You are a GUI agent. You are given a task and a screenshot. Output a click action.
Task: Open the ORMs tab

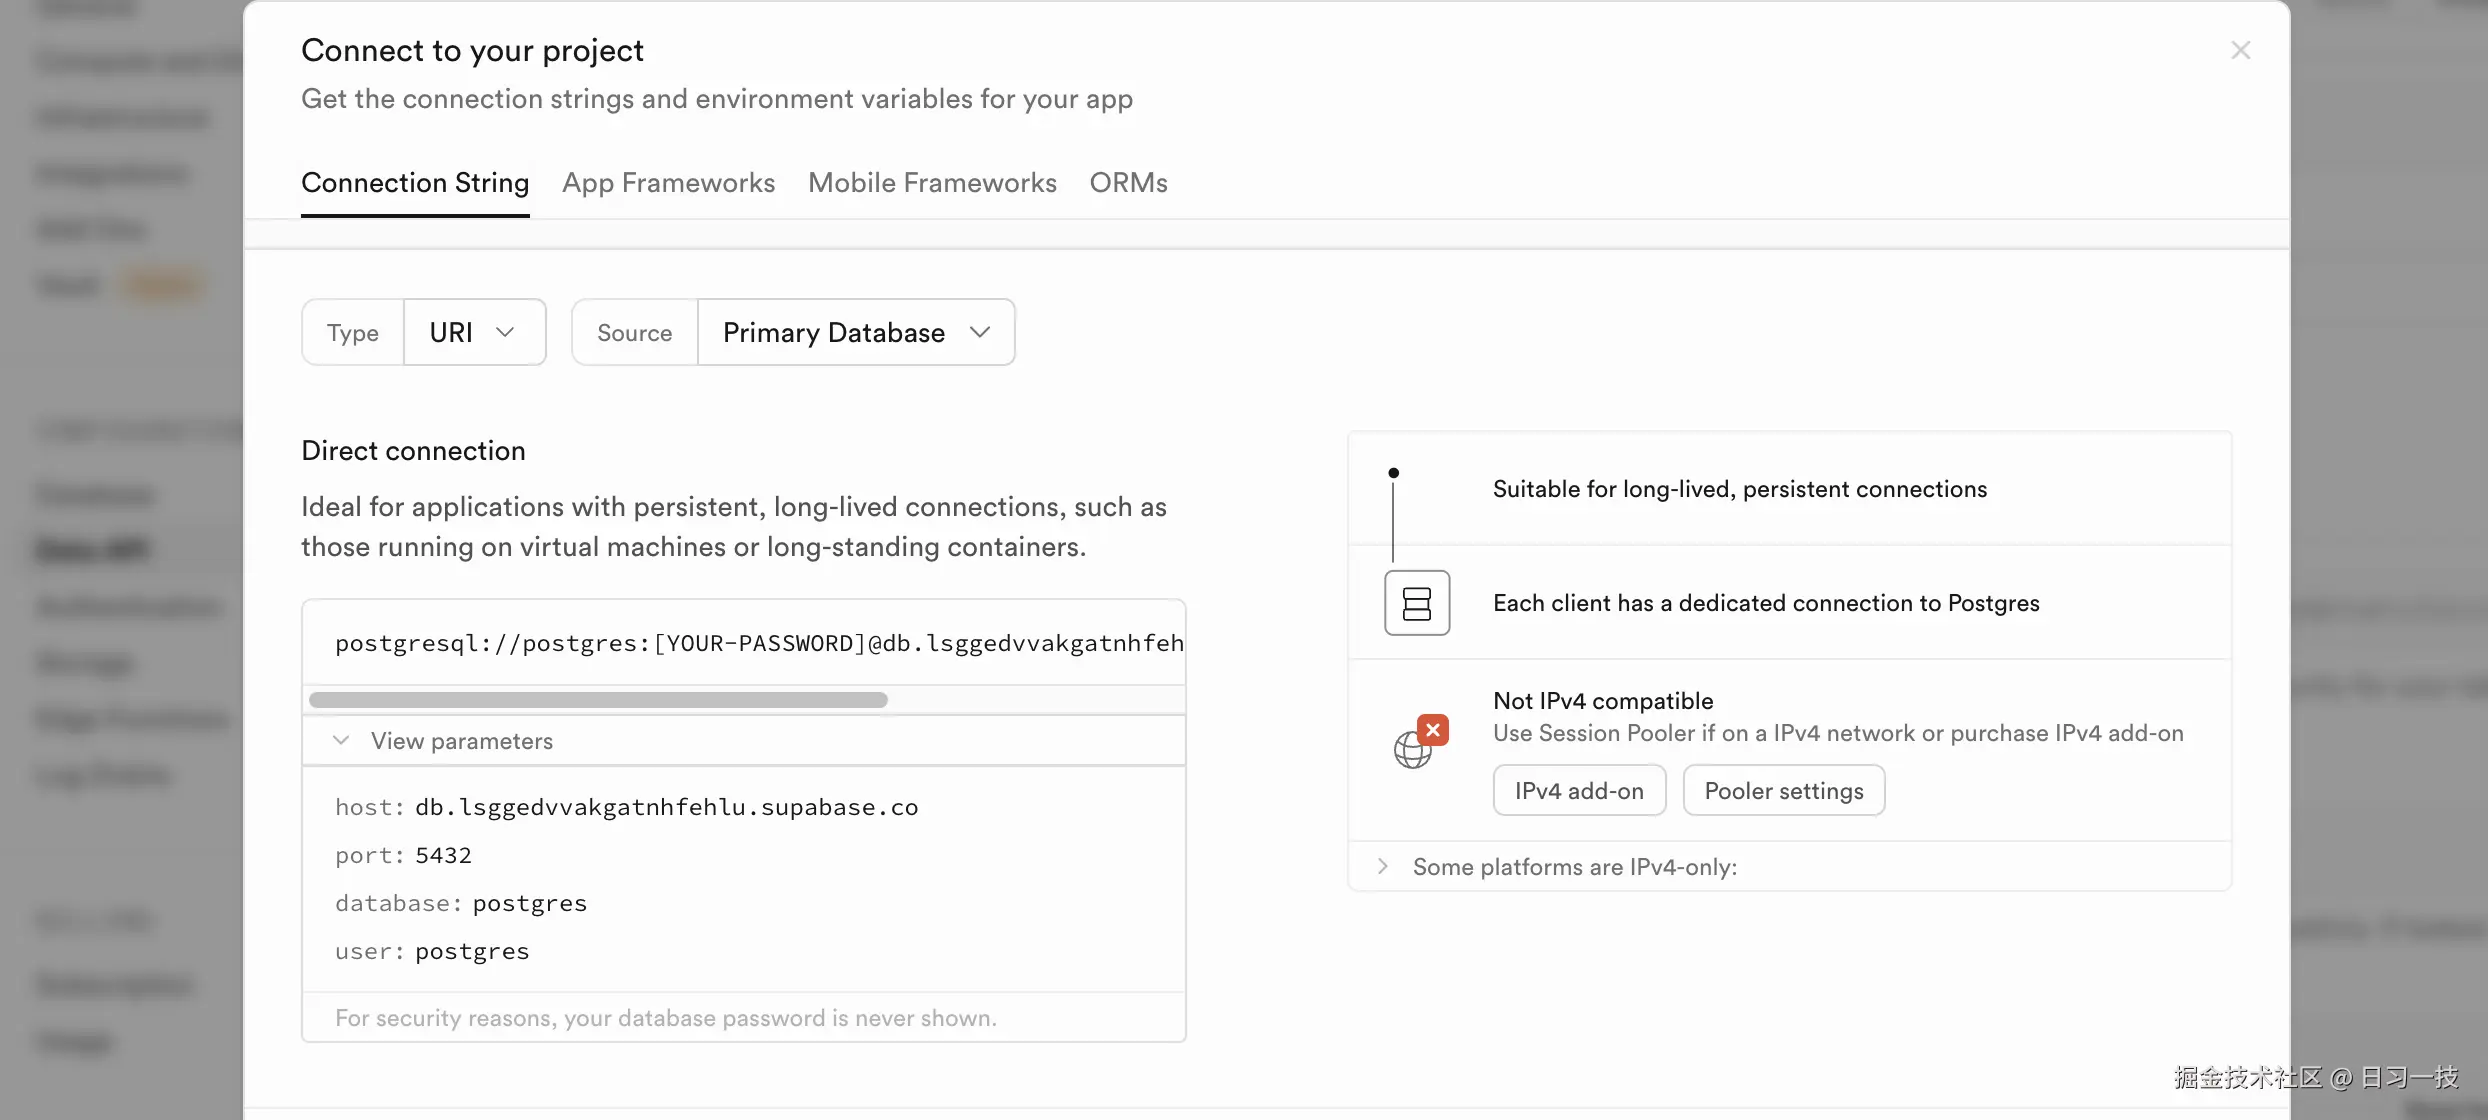[1128, 183]
